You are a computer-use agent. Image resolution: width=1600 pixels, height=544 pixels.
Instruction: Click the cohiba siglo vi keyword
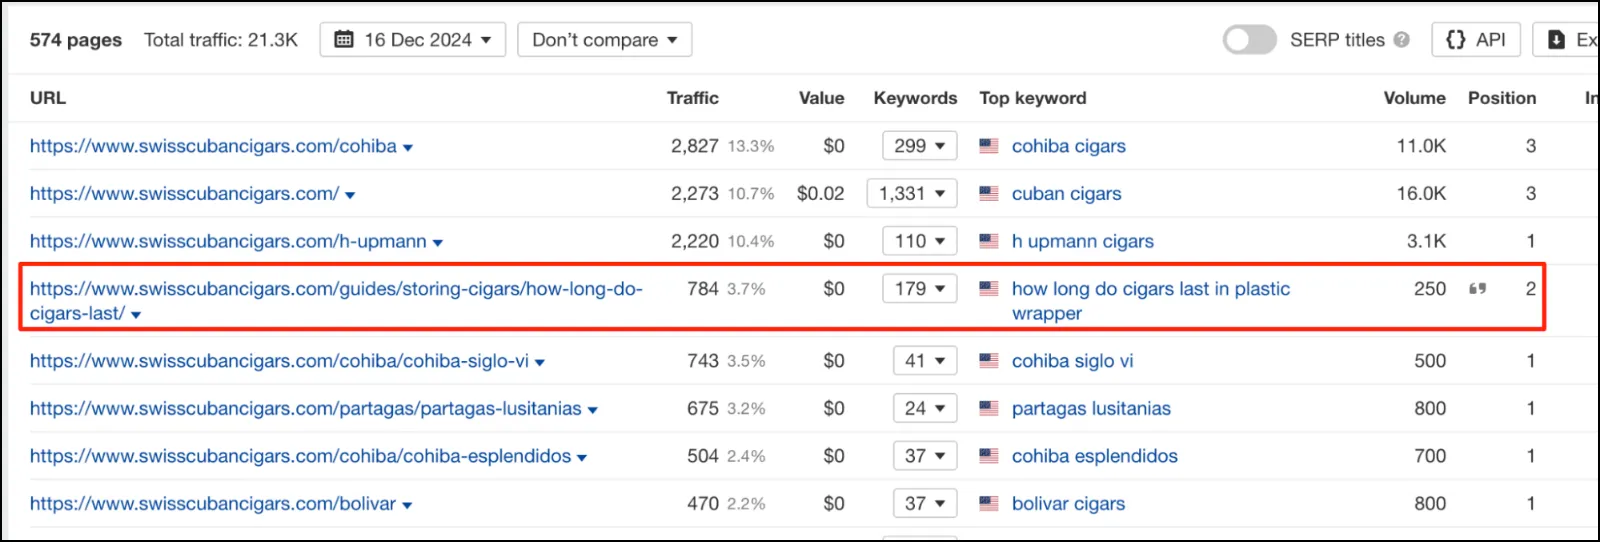pyautogui.click(x=1072, y=361)
